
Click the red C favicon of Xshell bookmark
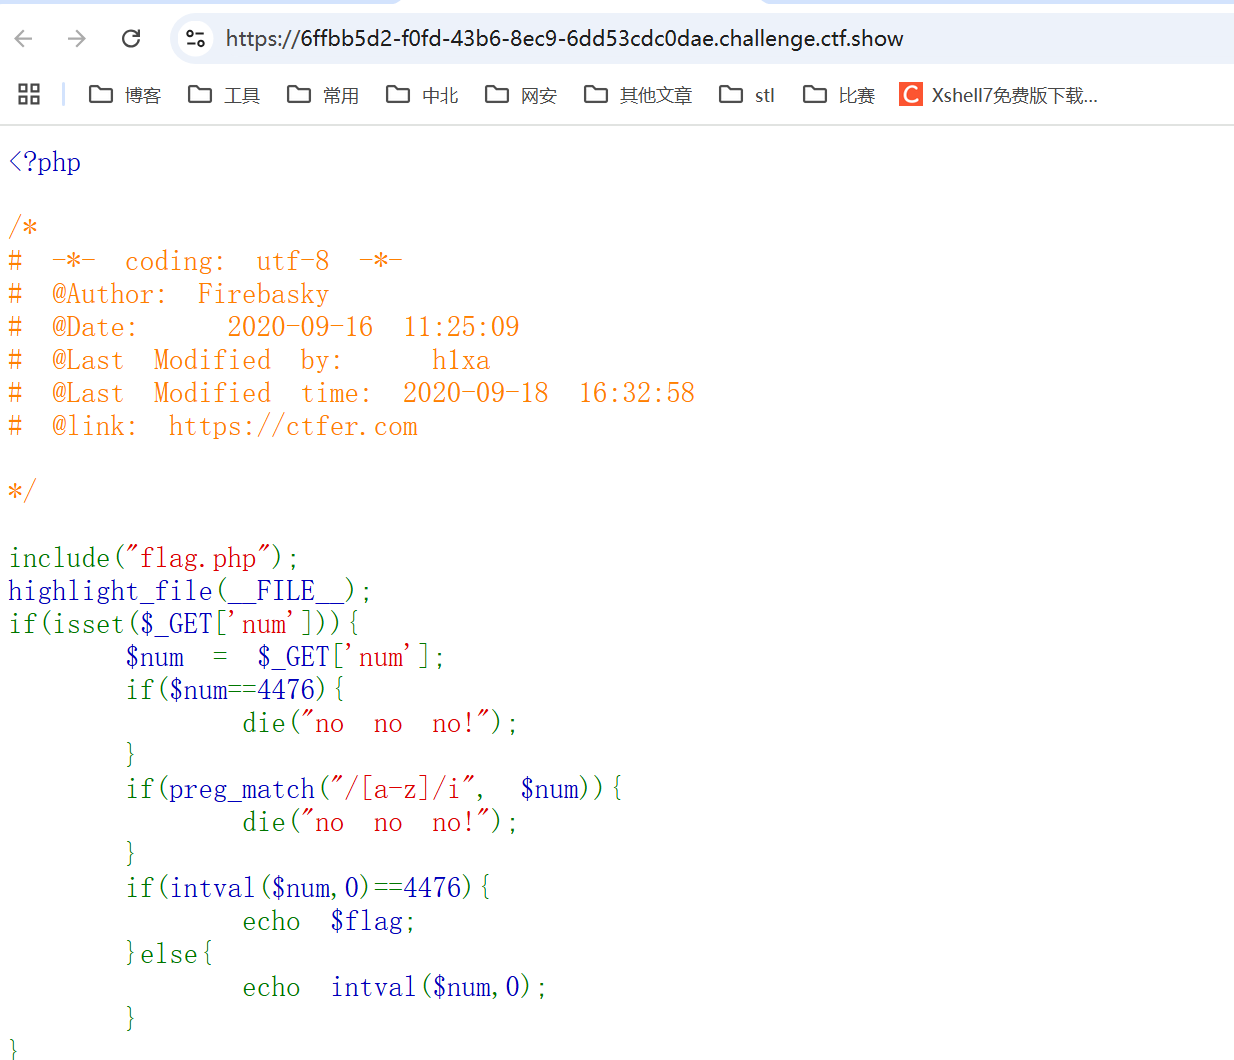(910, 94)
